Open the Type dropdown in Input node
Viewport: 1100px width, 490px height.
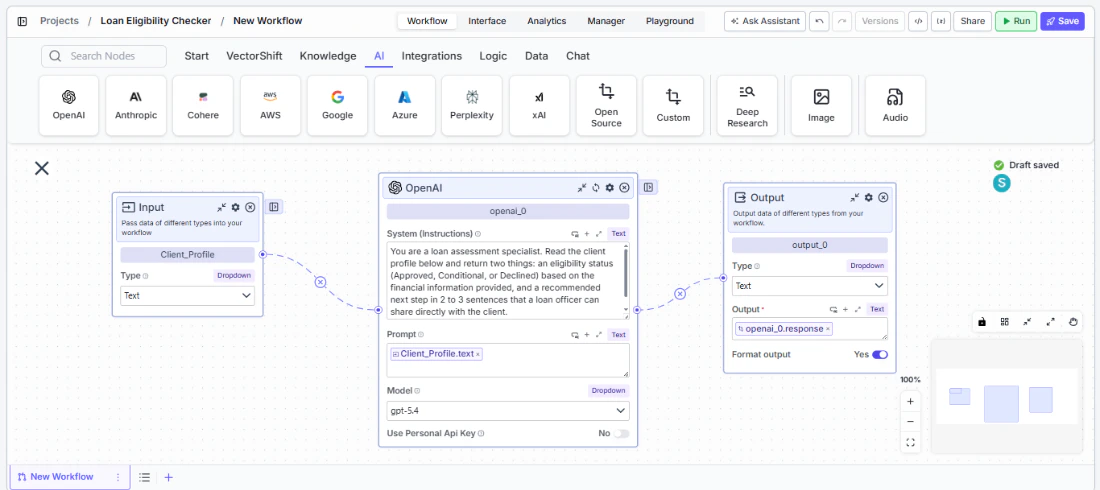coord(187,296)
